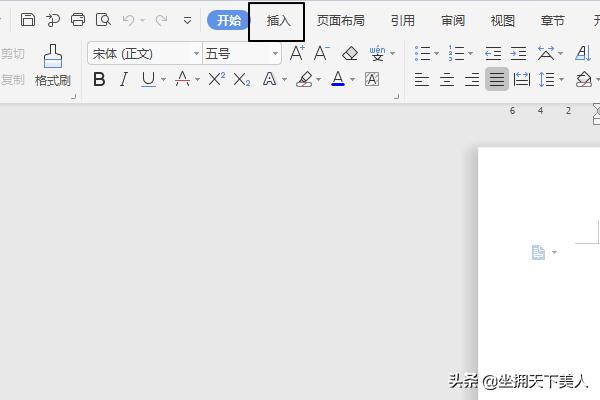Click the pinyin guide wén icon
Image resolution: width=600 pixels, height=400 pixels.
tap(377, 54)
